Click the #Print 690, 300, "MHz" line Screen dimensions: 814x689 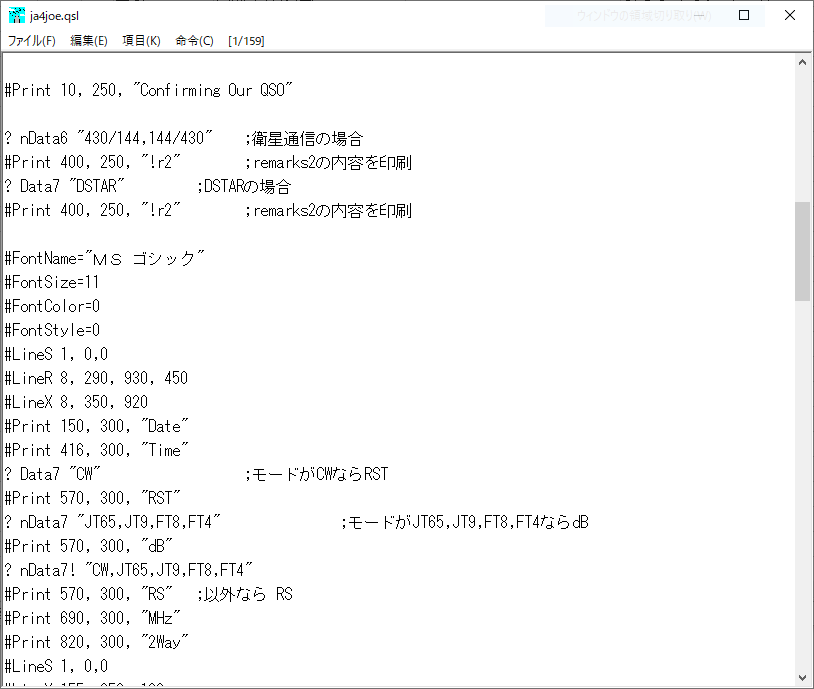click(92, 618)
